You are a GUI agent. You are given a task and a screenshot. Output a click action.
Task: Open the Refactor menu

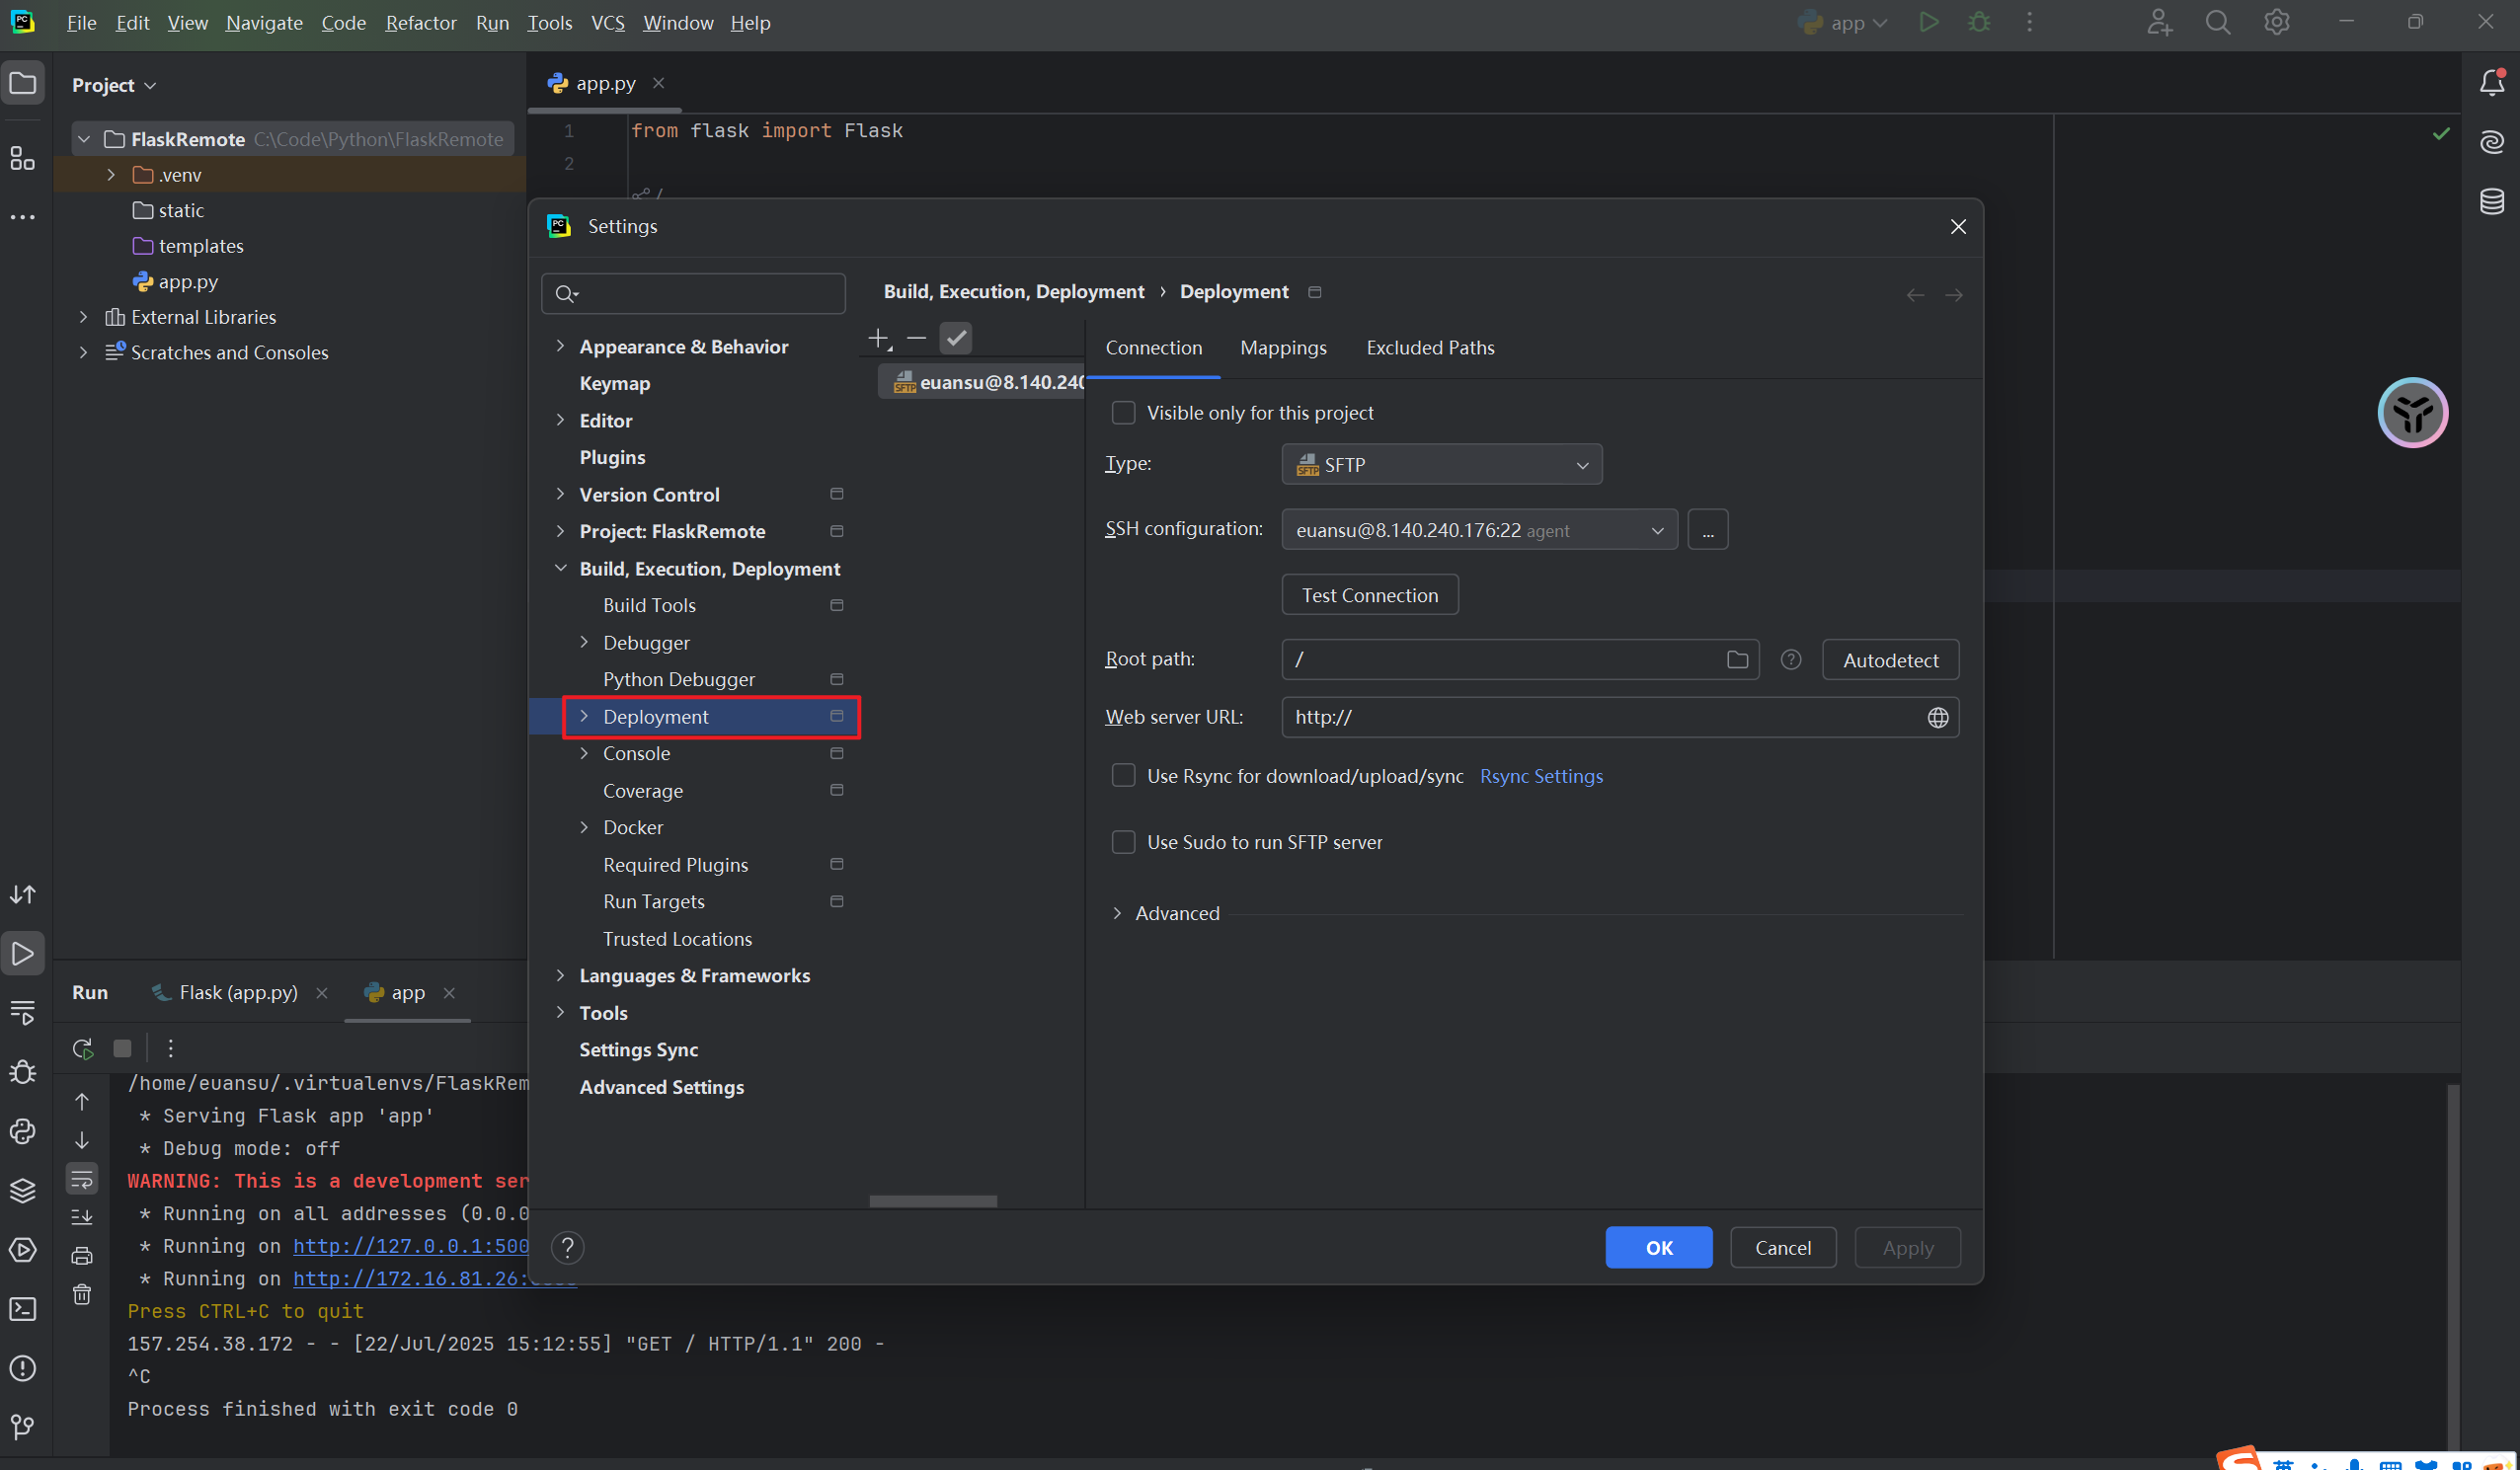pyautogui.click(x=420, y=23)
